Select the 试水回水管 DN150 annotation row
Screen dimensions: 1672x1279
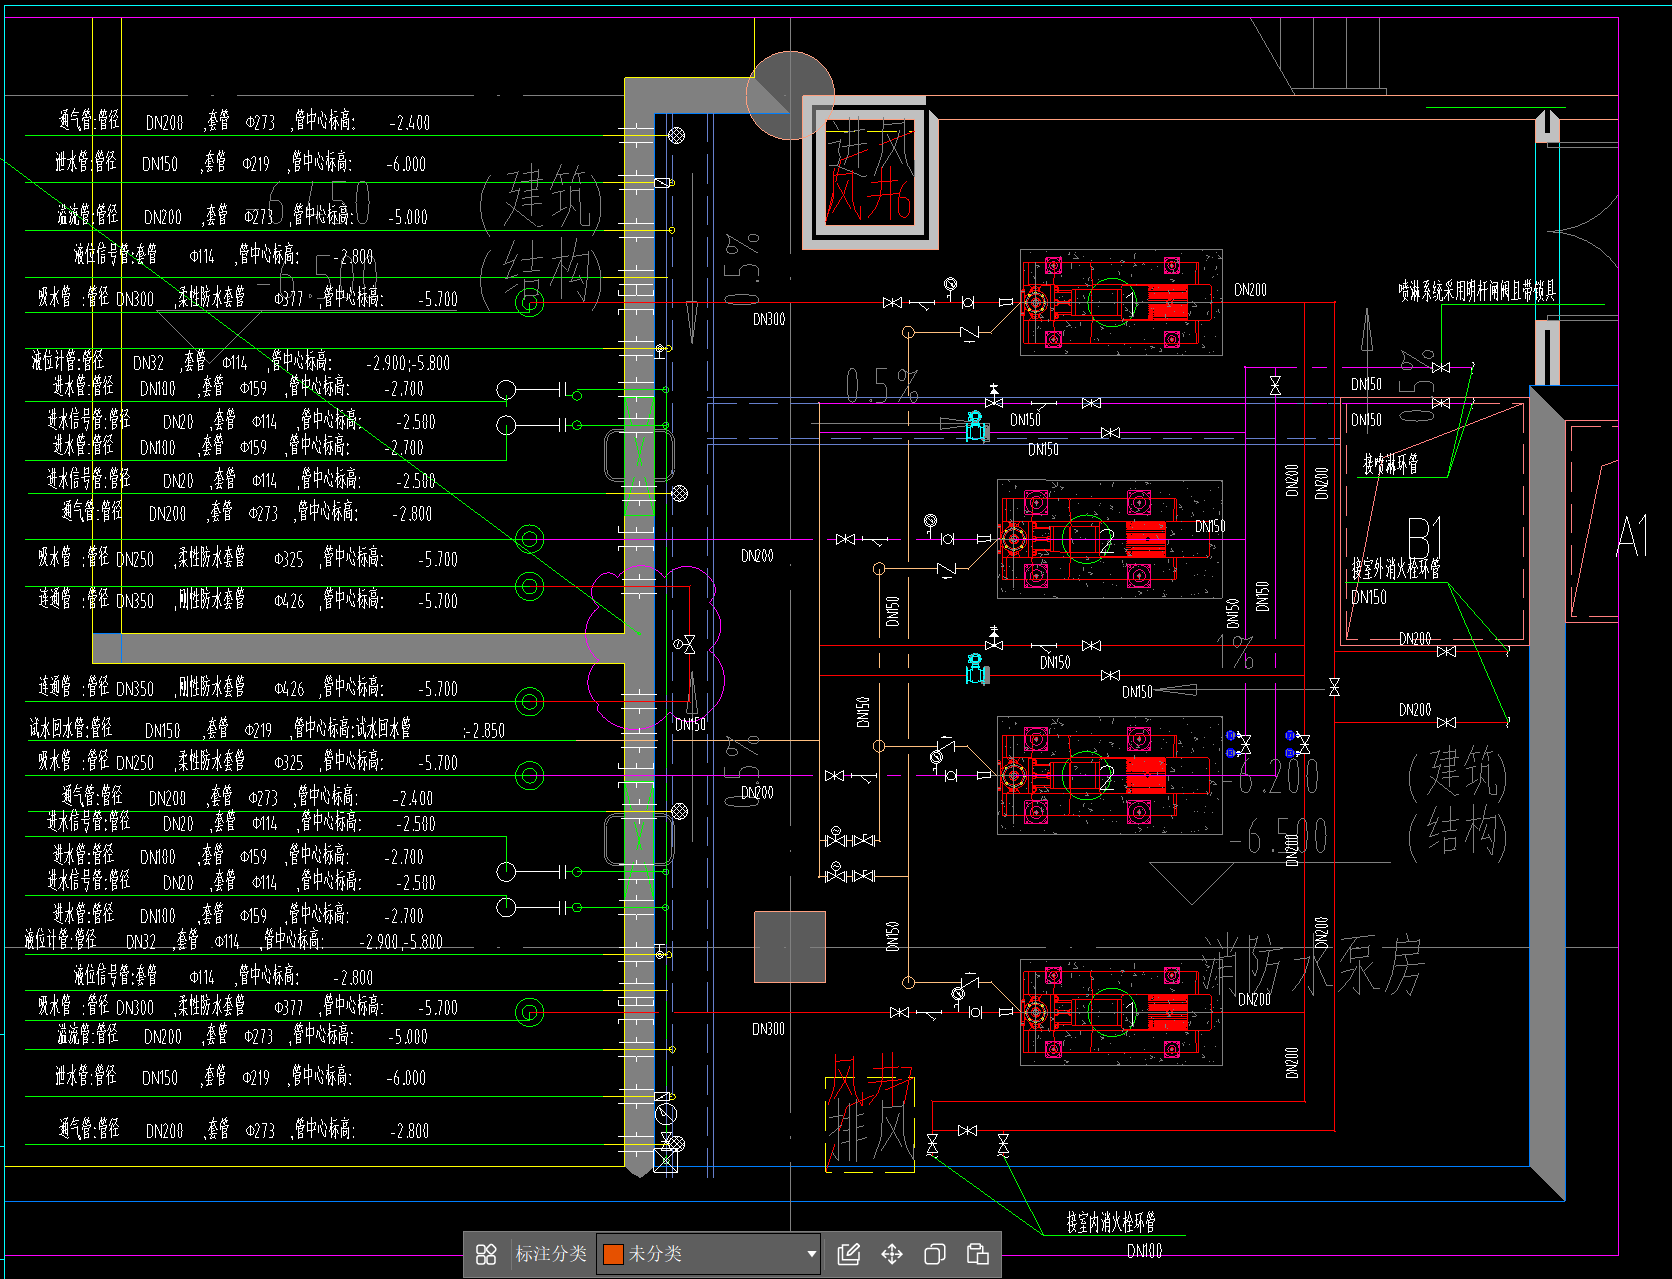(267, 730)
